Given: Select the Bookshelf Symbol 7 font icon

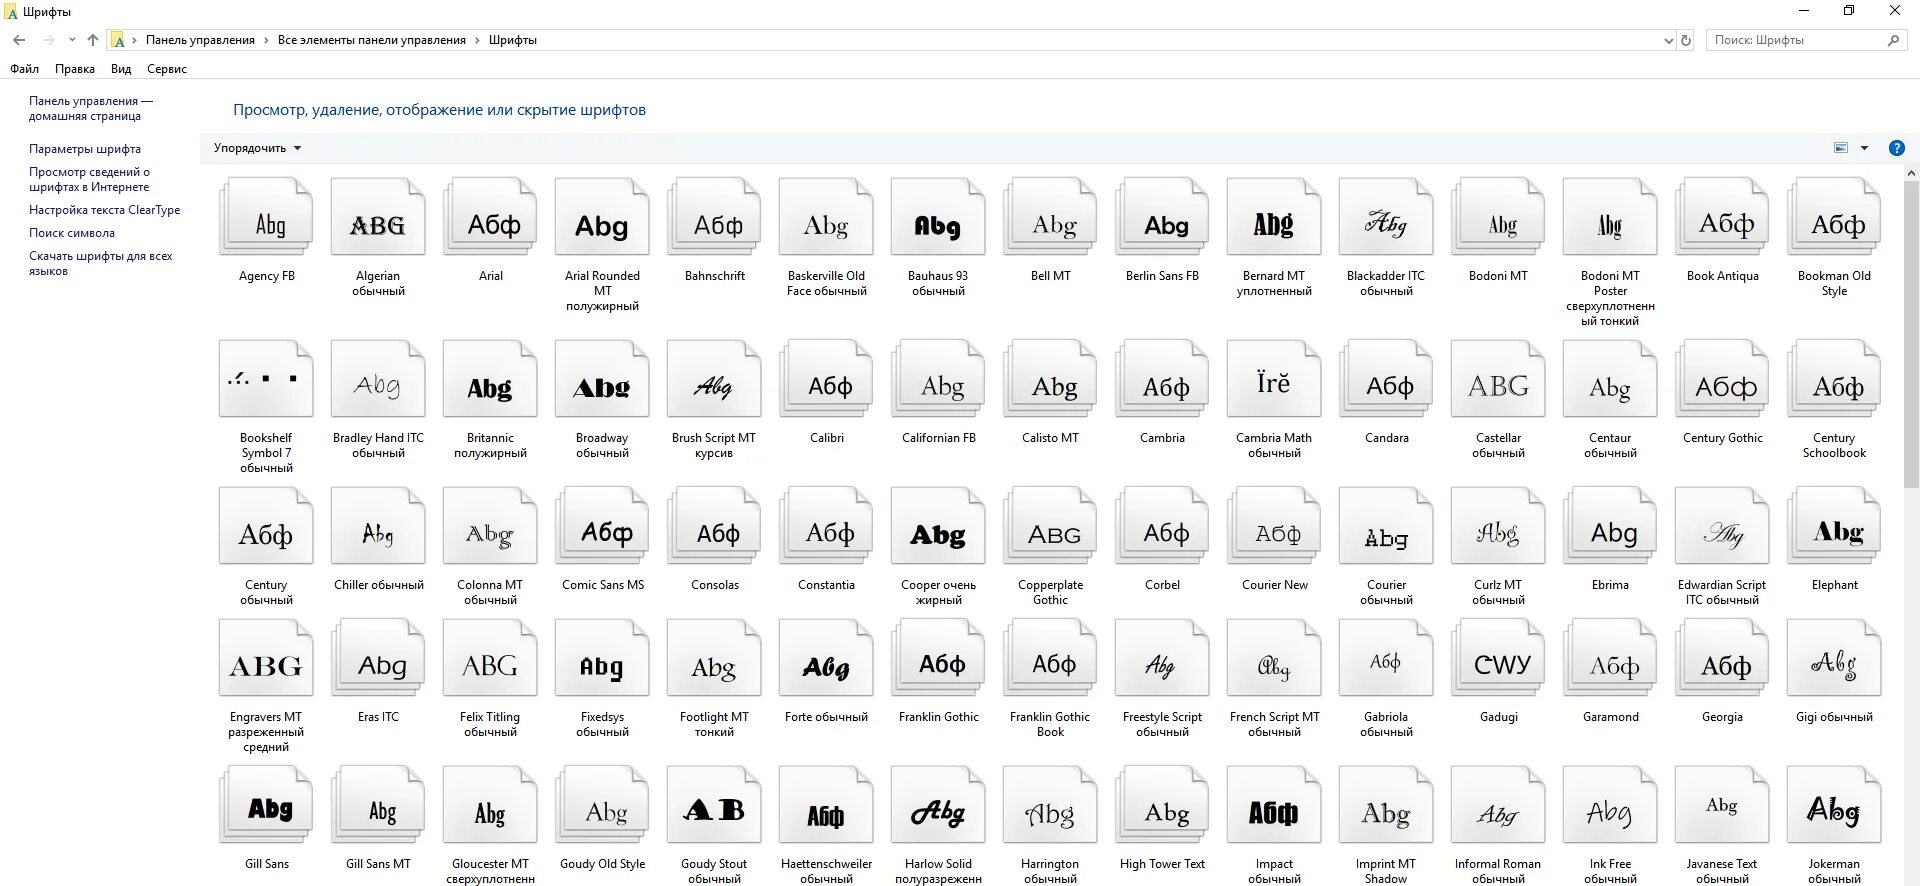Looking at the screenshot, I should click(266, 379).
